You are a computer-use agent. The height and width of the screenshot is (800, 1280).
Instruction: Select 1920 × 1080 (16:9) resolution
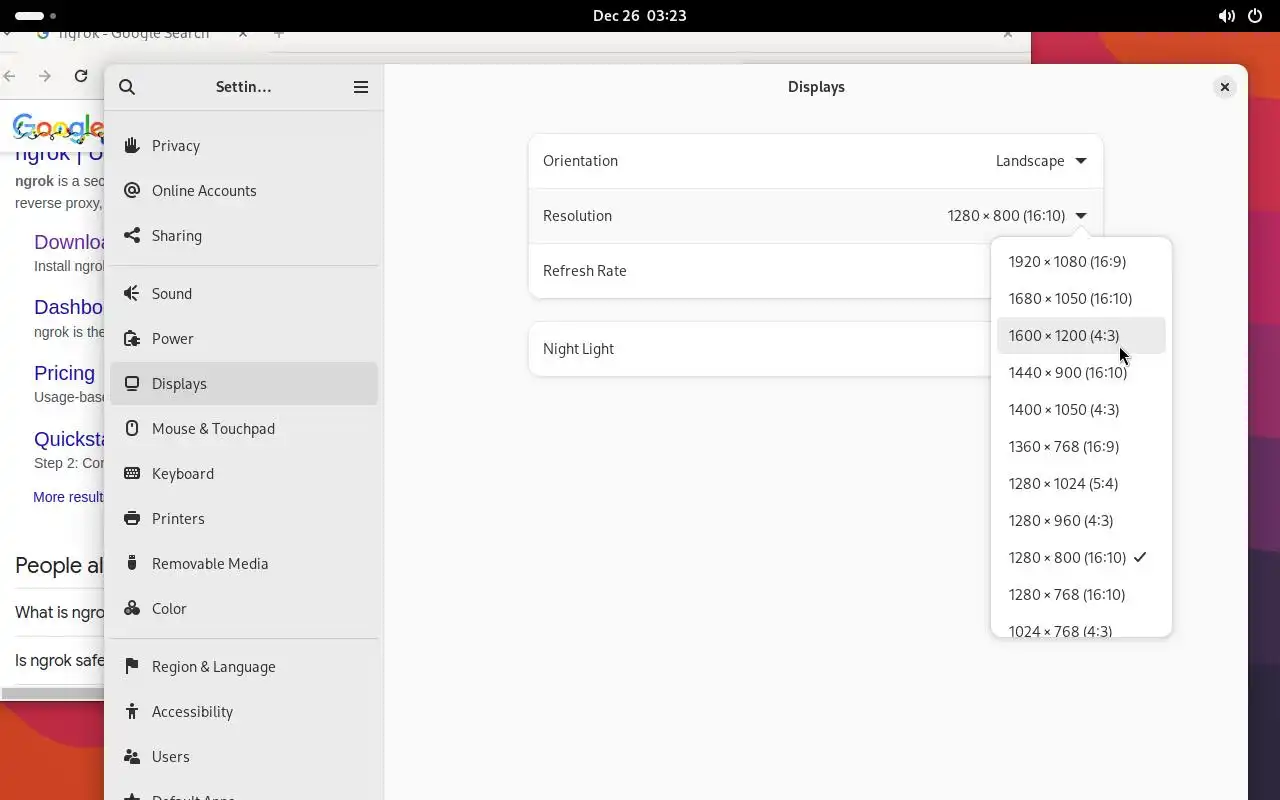click(x=1081, y=262)
